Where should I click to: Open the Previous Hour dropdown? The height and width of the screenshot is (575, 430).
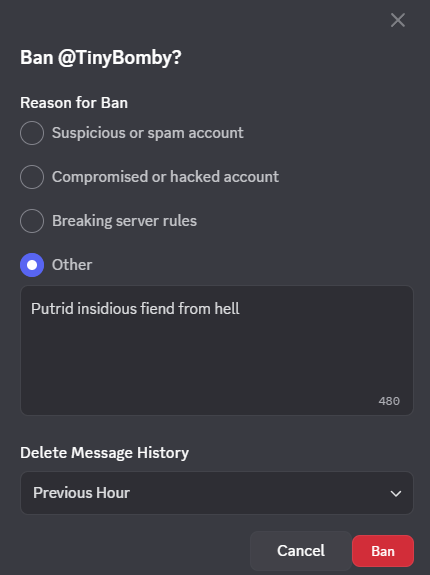pos(217,493)
